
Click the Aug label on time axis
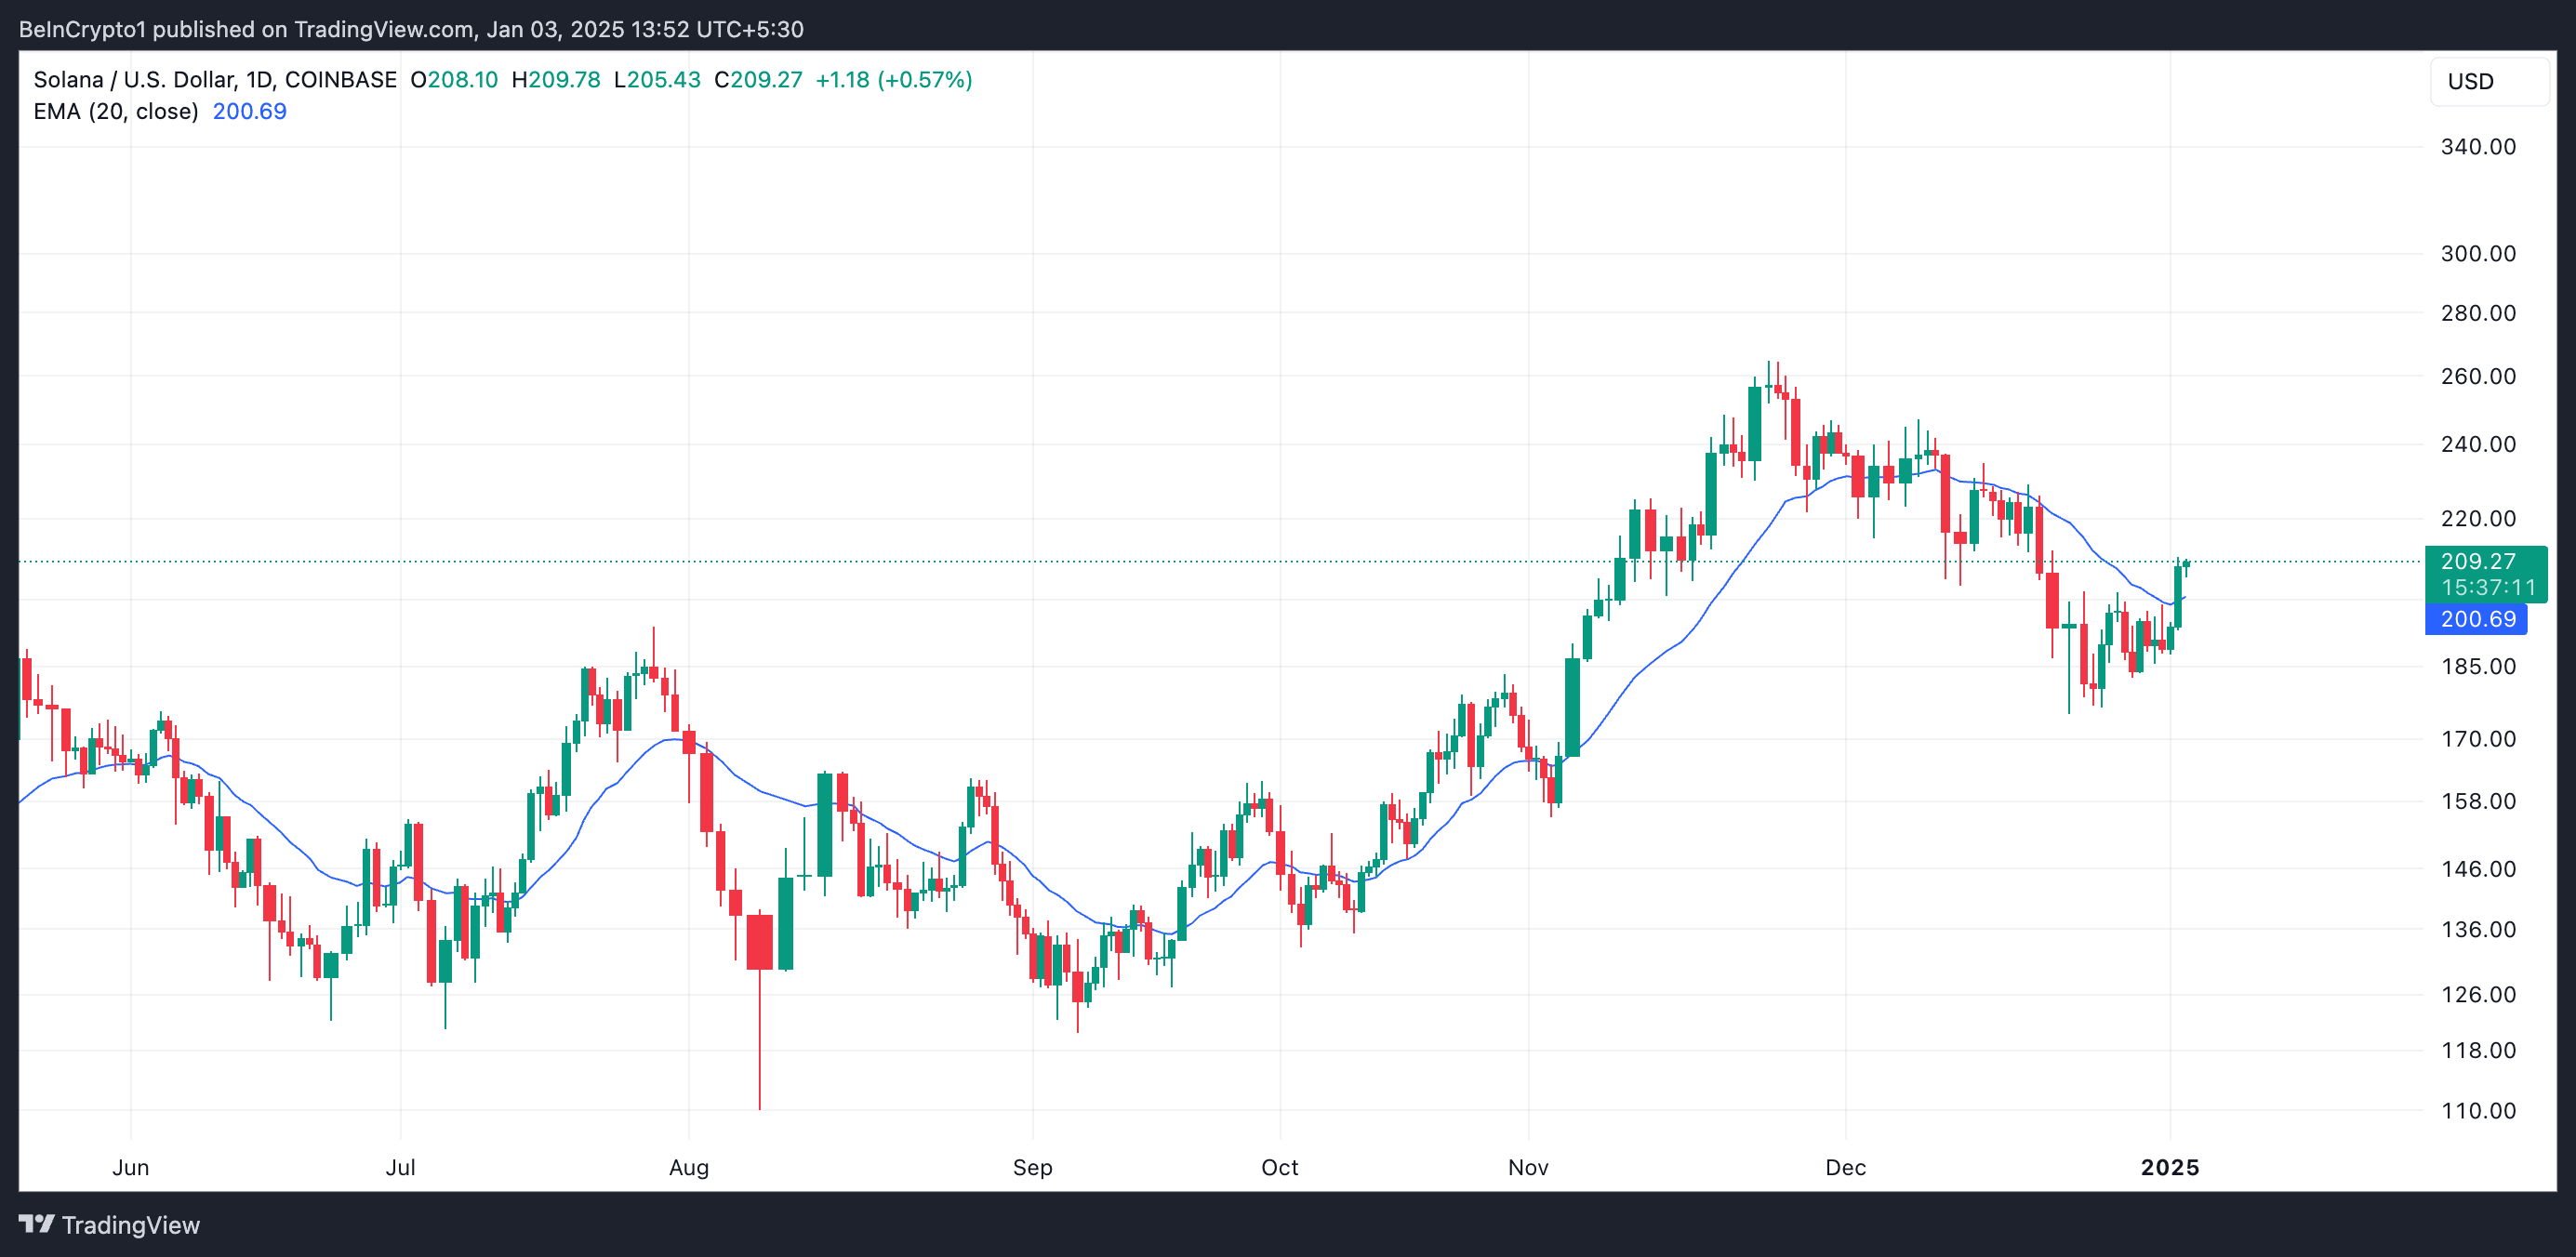[688, 1167]
